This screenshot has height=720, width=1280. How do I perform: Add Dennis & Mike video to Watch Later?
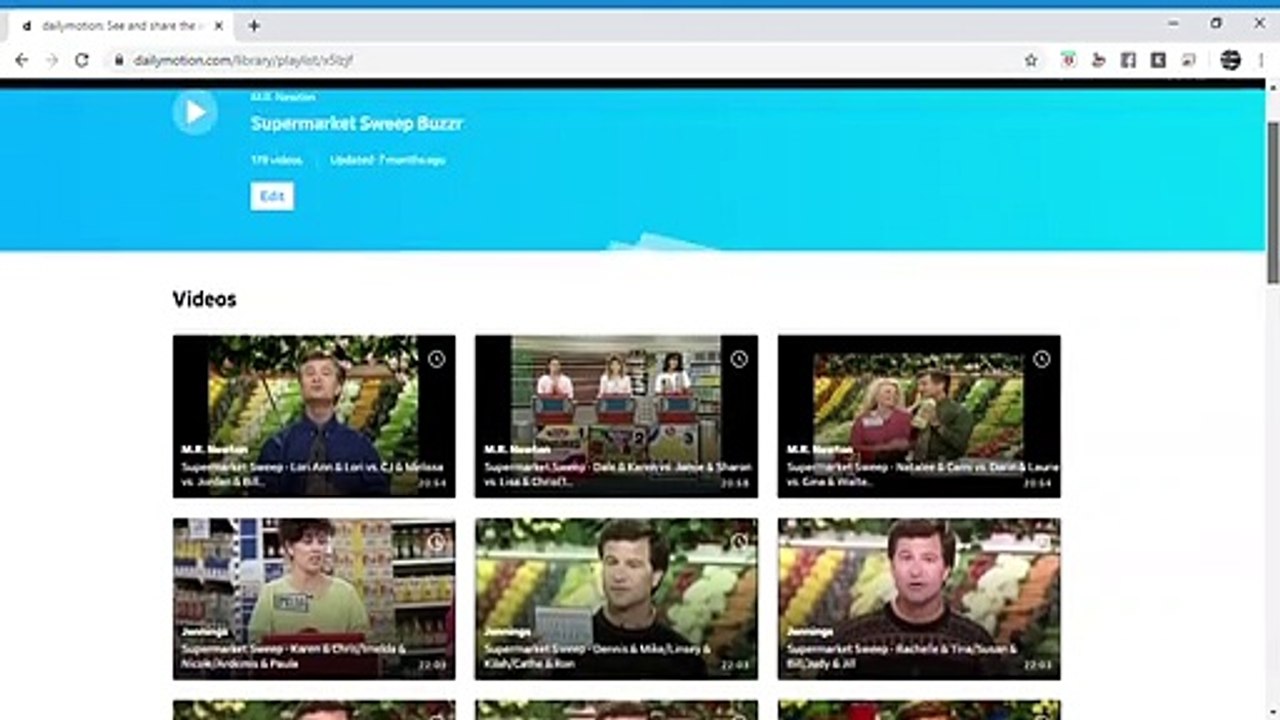(x=739, y=542)
